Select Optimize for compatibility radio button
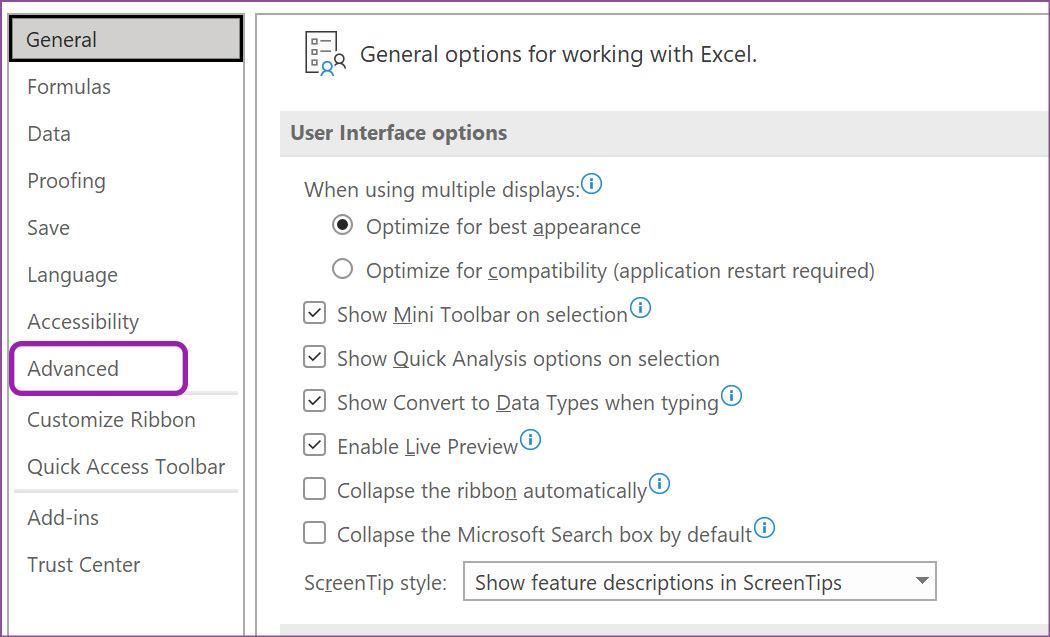The height and width of the screenshot is (637, 1050). click(x=342, y=269)
